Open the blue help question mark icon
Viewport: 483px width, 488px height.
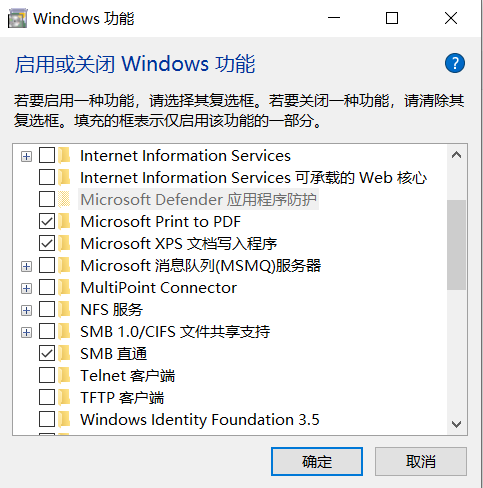tap(455, 63)
